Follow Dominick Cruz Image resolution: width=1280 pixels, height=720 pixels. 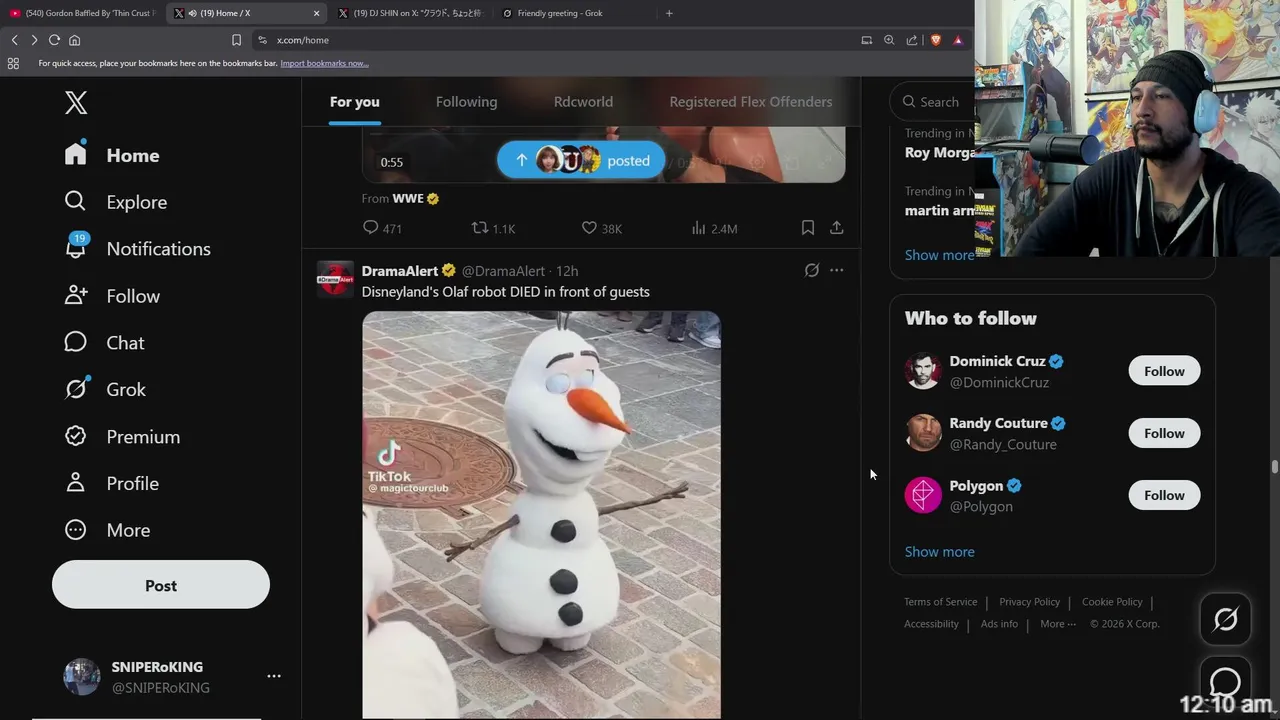pos(1164,371)
